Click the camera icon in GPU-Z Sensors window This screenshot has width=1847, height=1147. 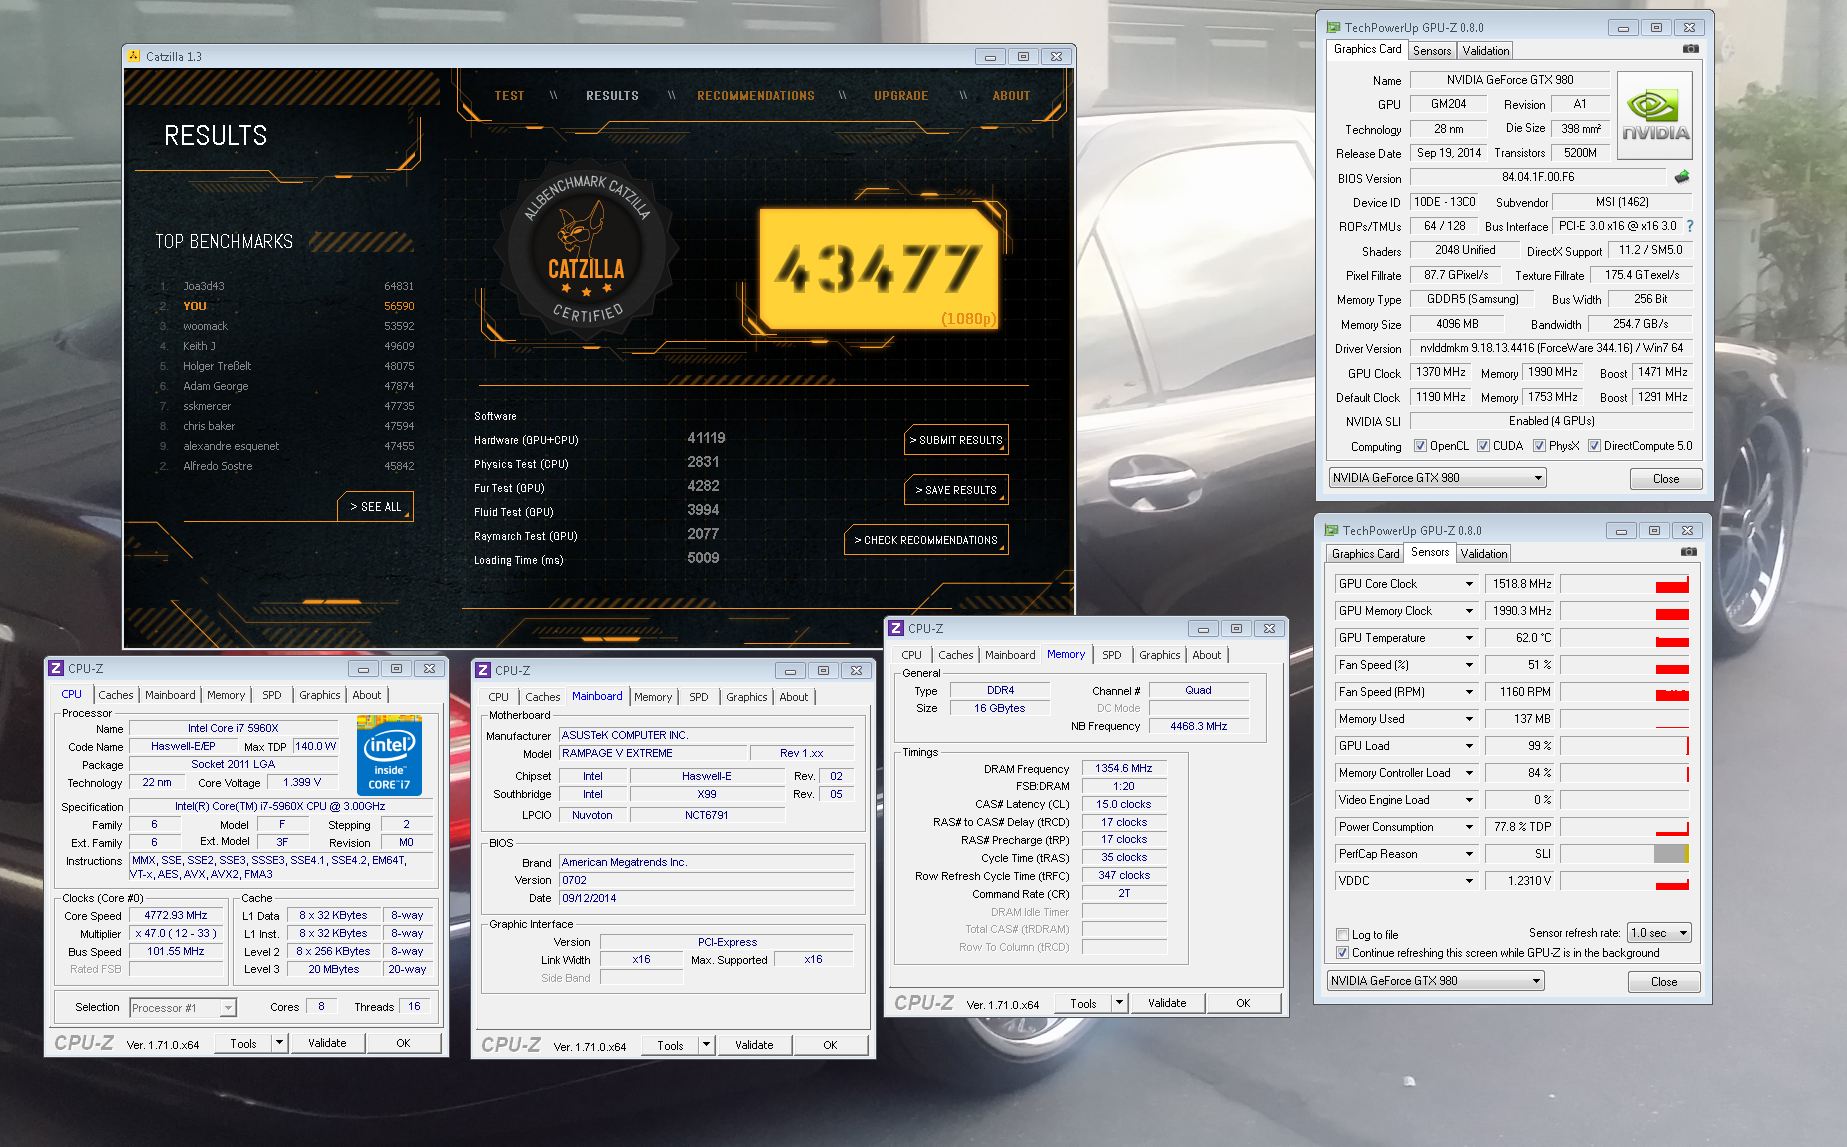(1688, 552)
